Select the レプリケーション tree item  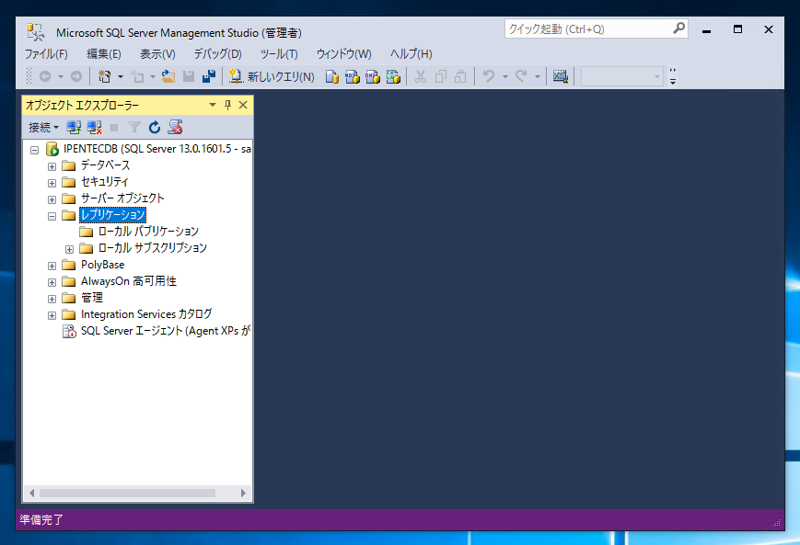(113, 215)
